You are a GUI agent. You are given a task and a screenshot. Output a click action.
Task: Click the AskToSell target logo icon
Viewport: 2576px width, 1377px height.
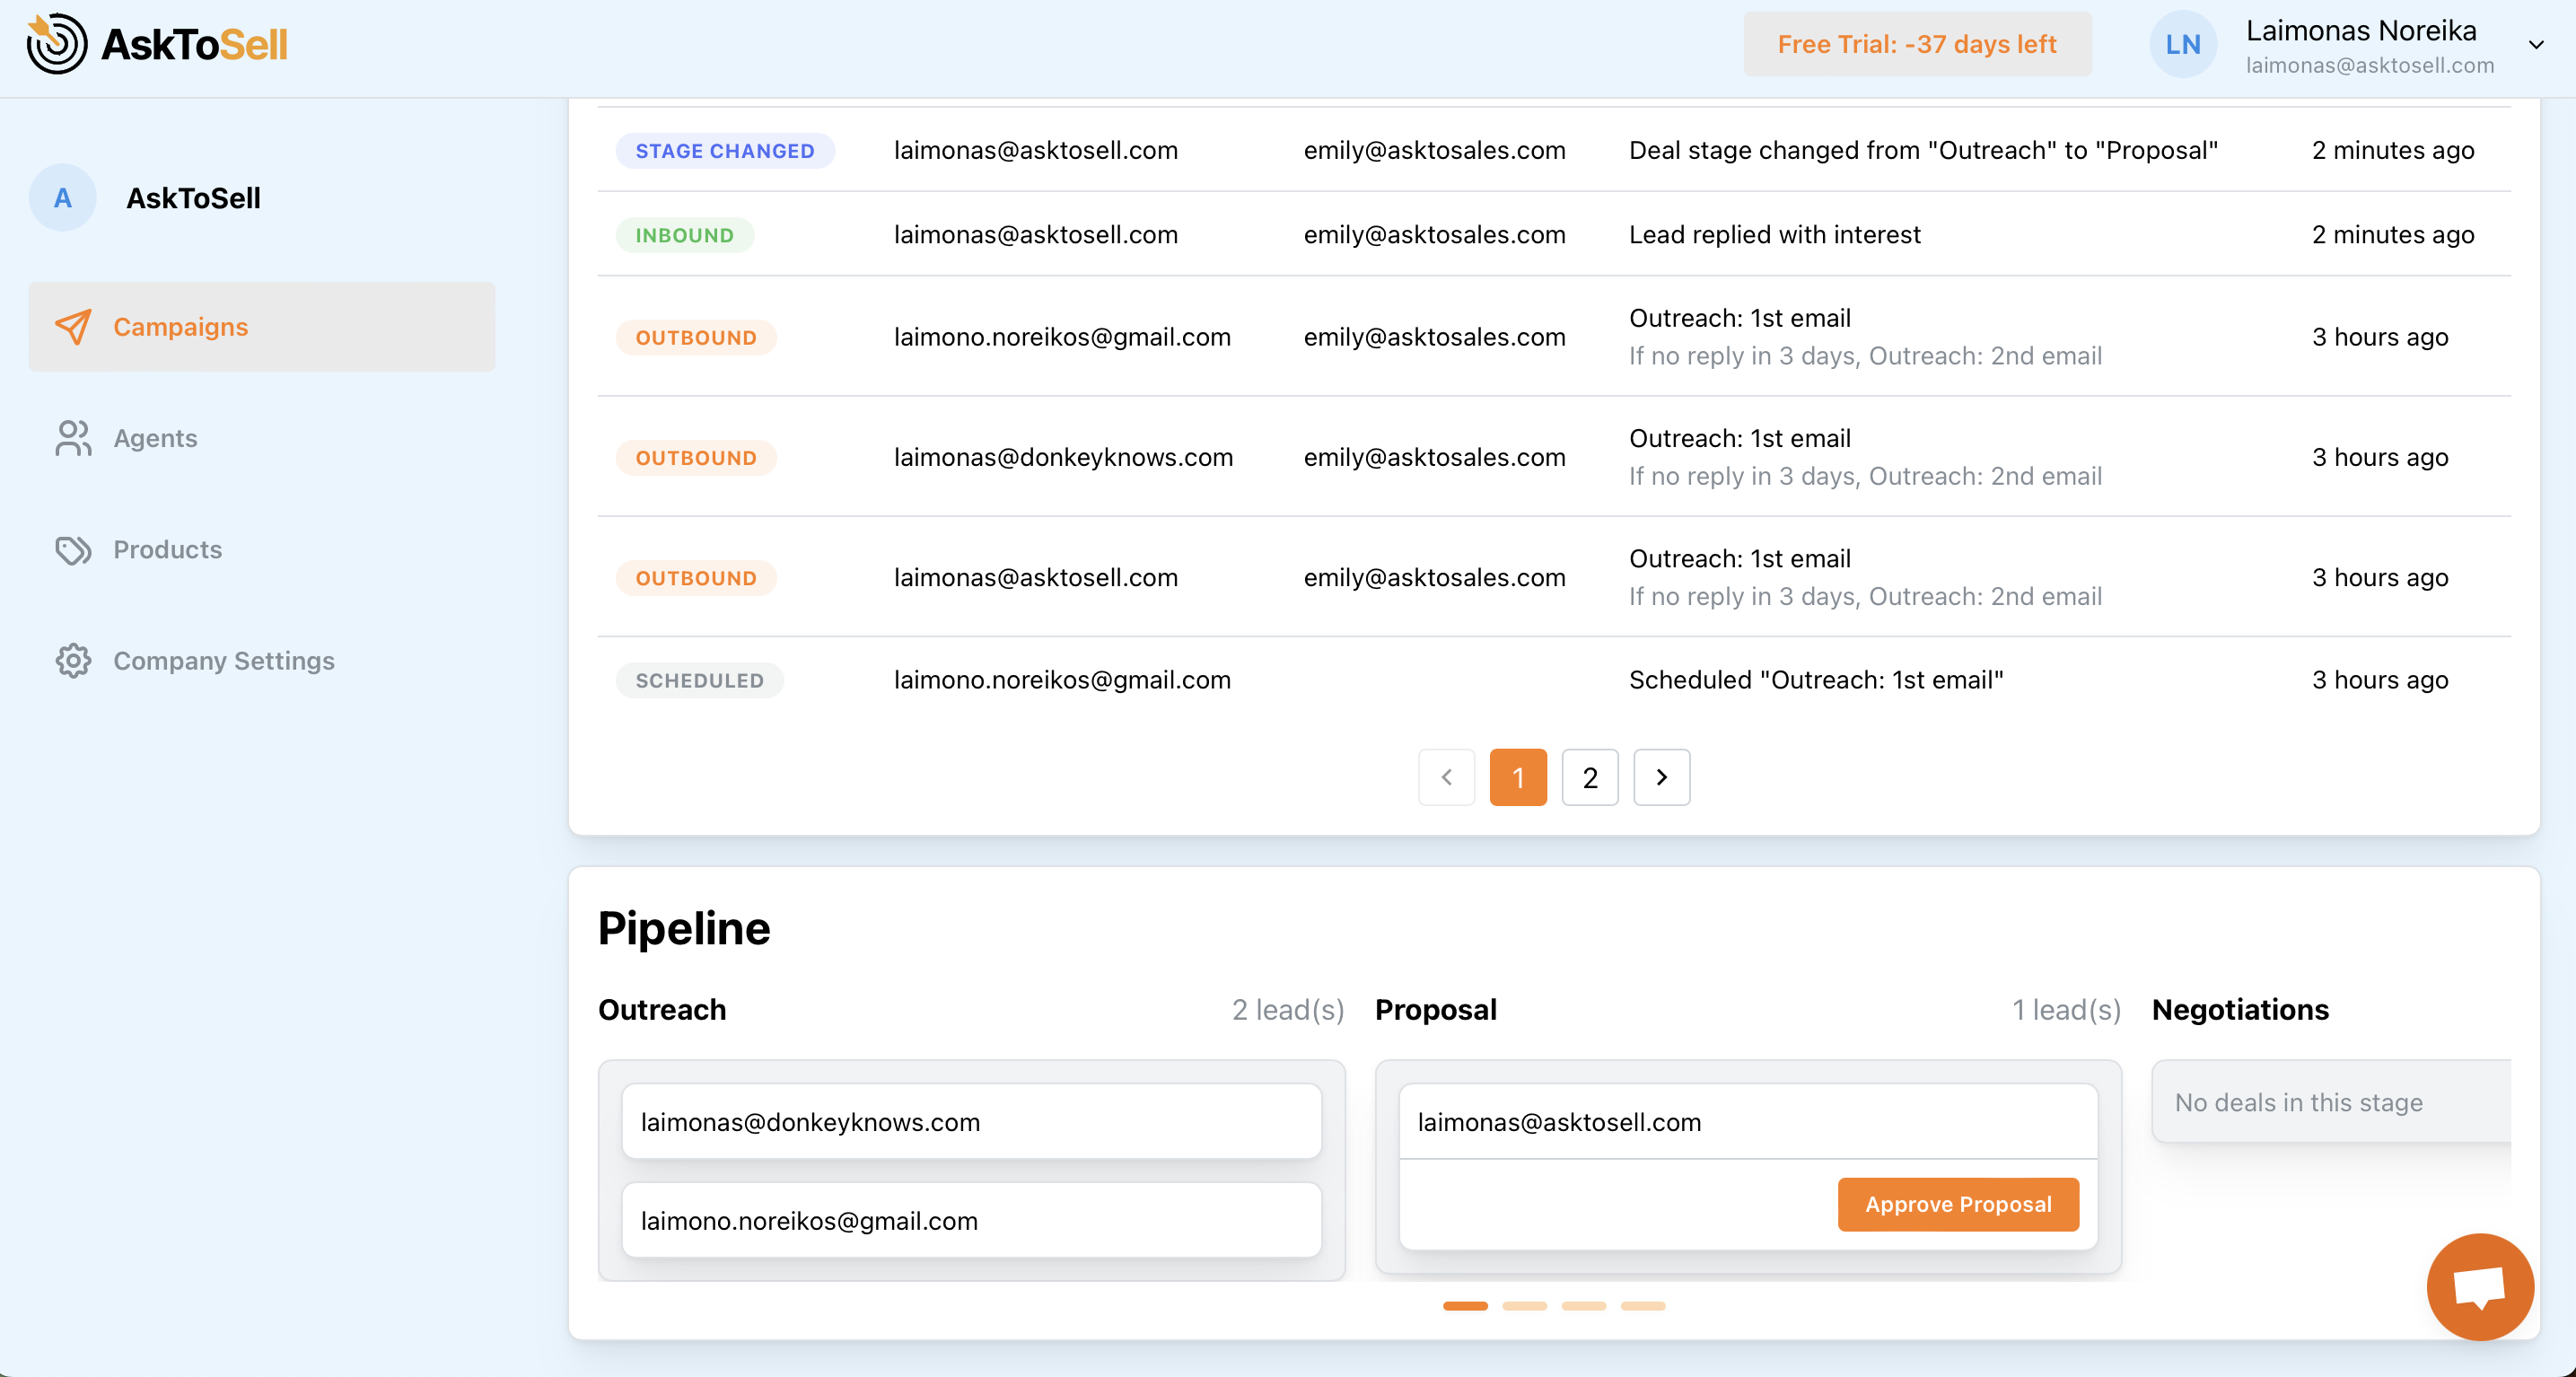pyautogui.click(x=57, y=44)
